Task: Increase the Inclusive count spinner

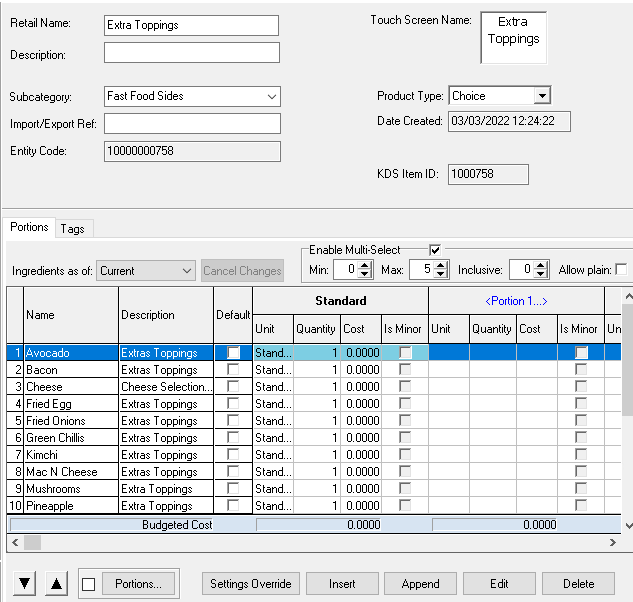Action: 541,265
